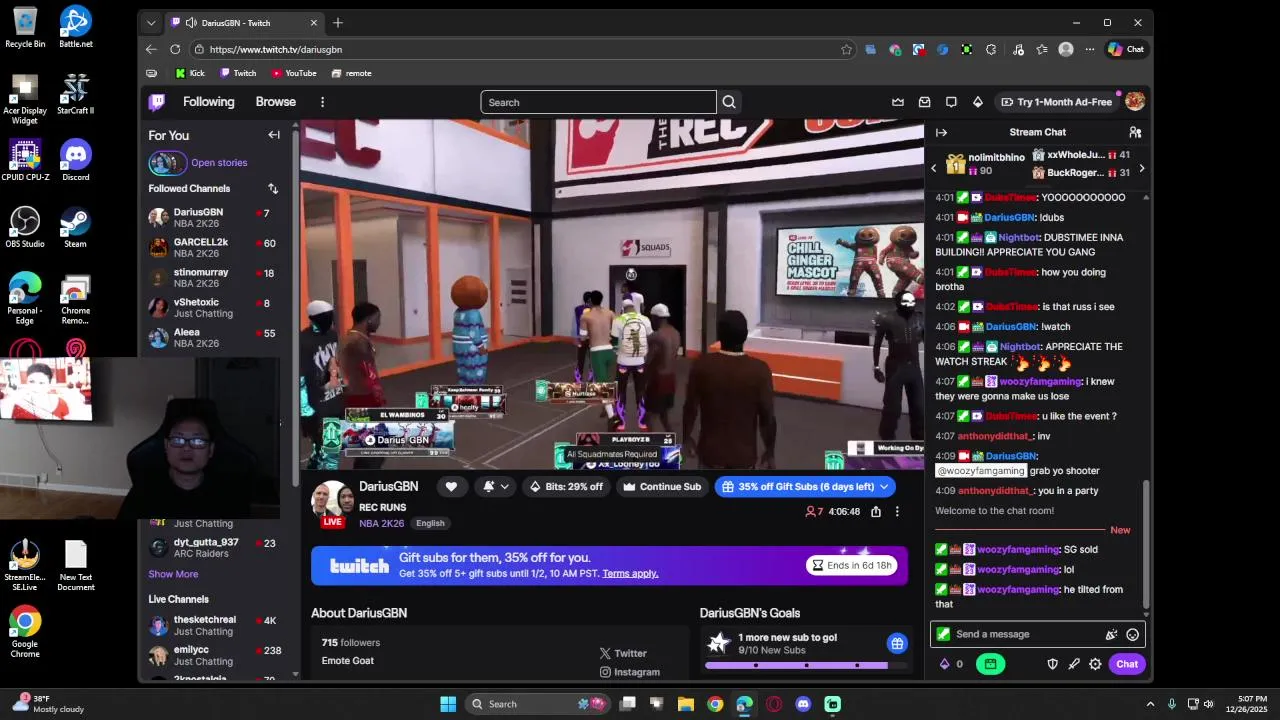The width and height of the screenshot is (1280, 720).
Task: Open GARCELL2k followed channel
Action: (214, 247)
